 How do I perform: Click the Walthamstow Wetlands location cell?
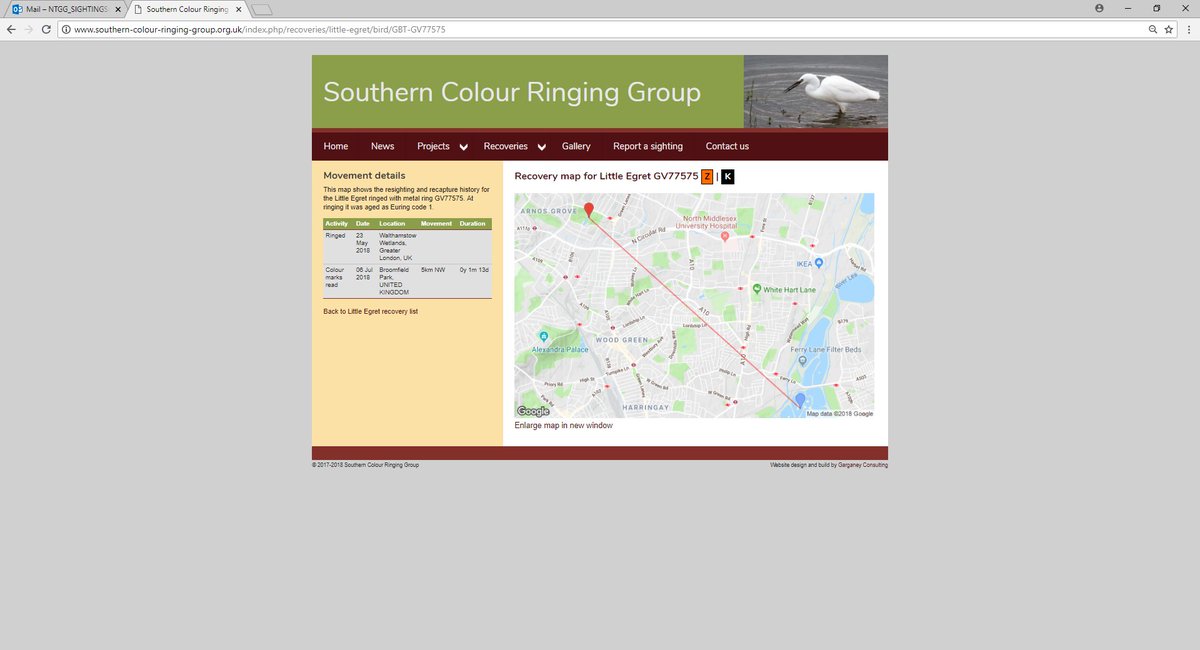(397, 246)
